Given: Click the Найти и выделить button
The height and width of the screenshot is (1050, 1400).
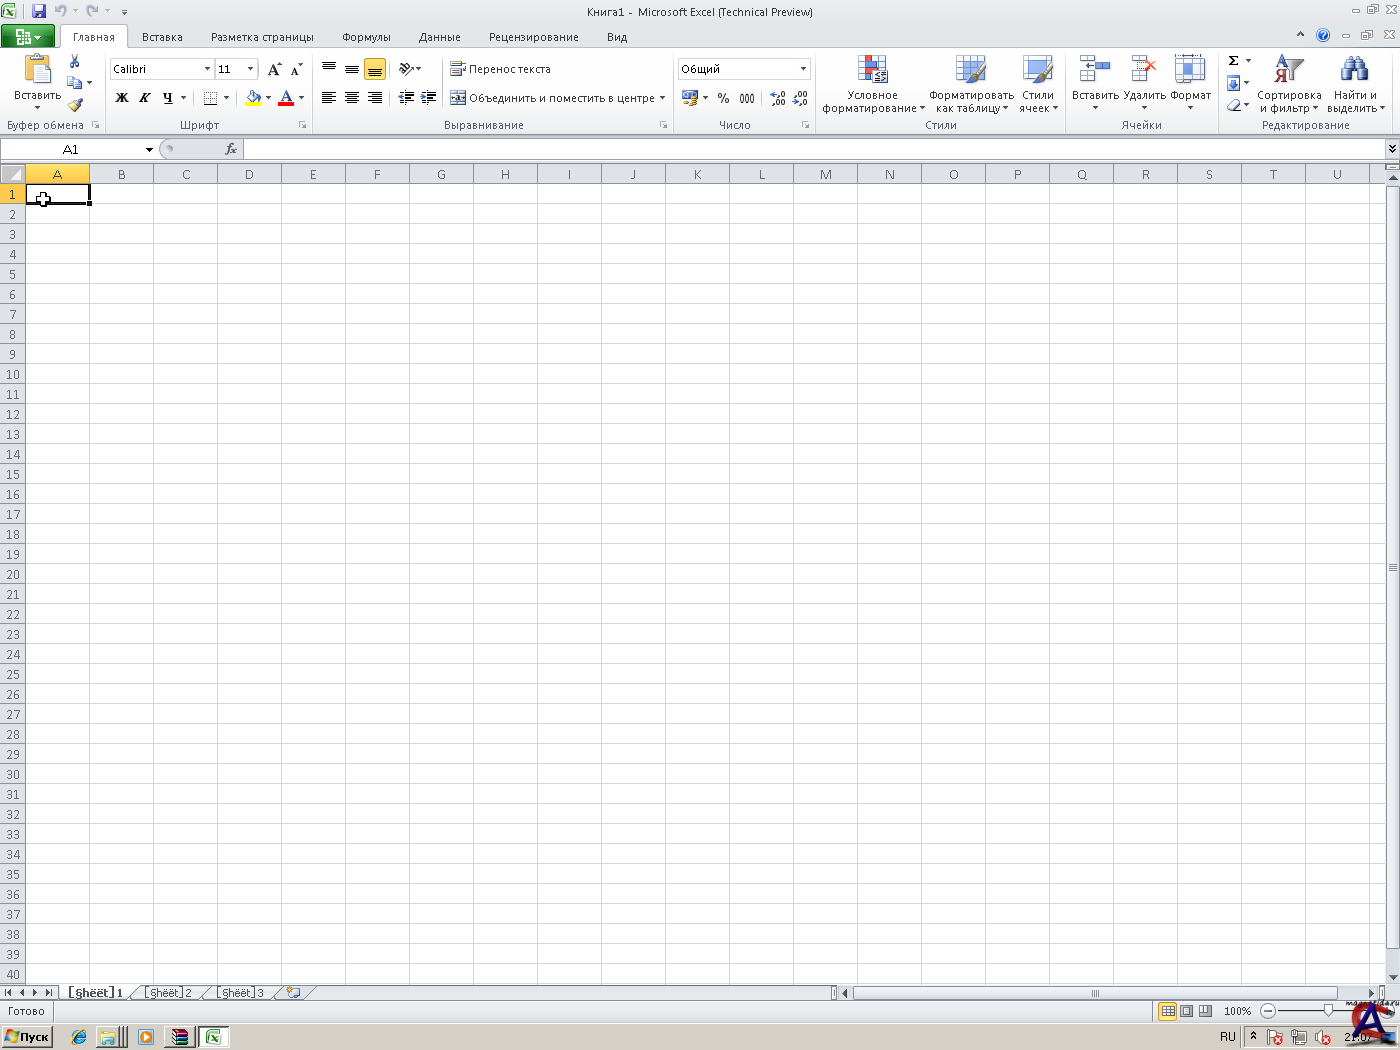Looking at the screenshot, I should pos(1355,85).
